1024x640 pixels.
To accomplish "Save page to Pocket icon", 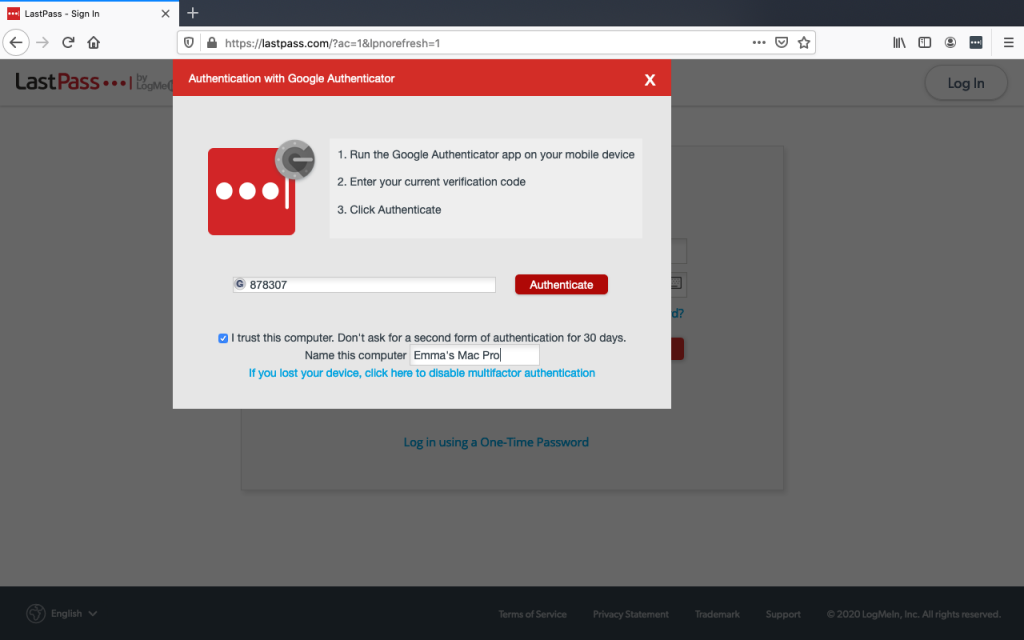I will click(781, 42).
